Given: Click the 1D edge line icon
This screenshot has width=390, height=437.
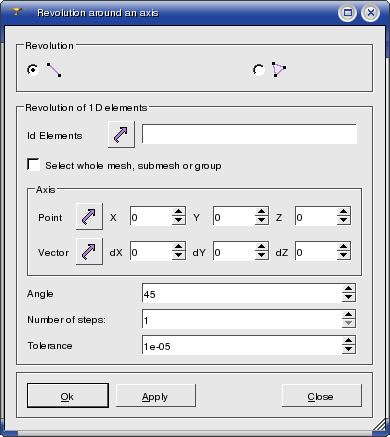Looking at the screenshot, I should [54, 70].
